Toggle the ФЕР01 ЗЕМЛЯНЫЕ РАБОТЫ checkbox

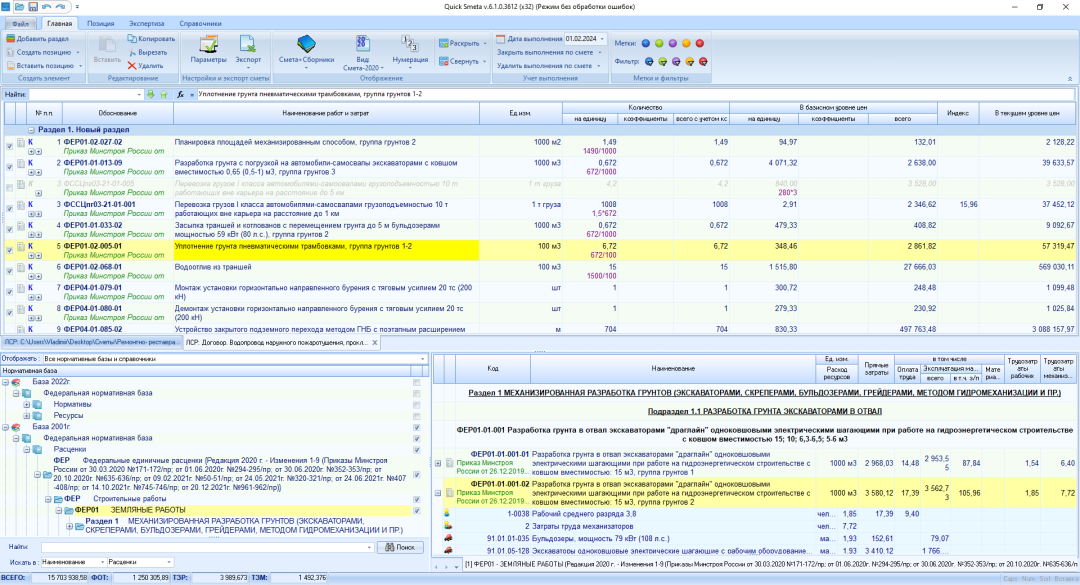tap(417, 511)
